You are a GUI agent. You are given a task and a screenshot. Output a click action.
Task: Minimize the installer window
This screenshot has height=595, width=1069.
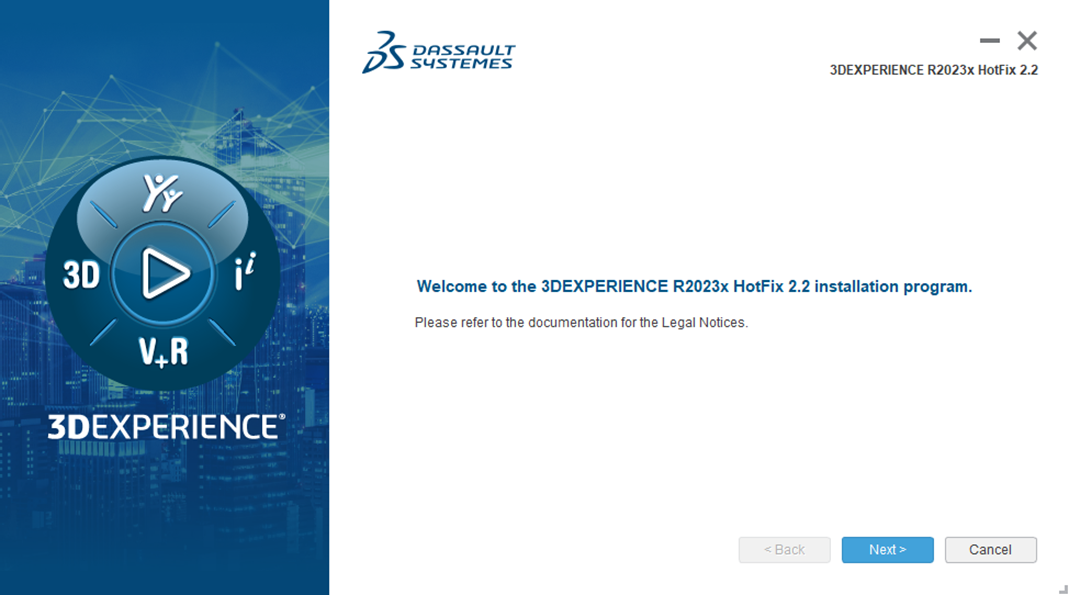(990, 41)
